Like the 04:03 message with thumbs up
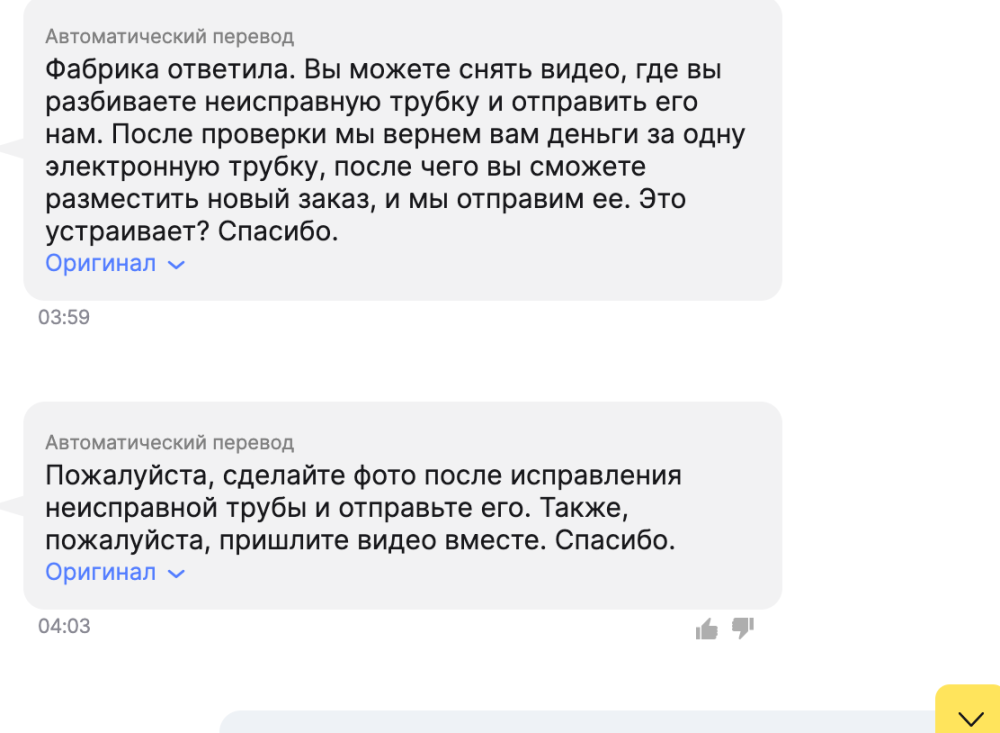 tap(707, 628)
